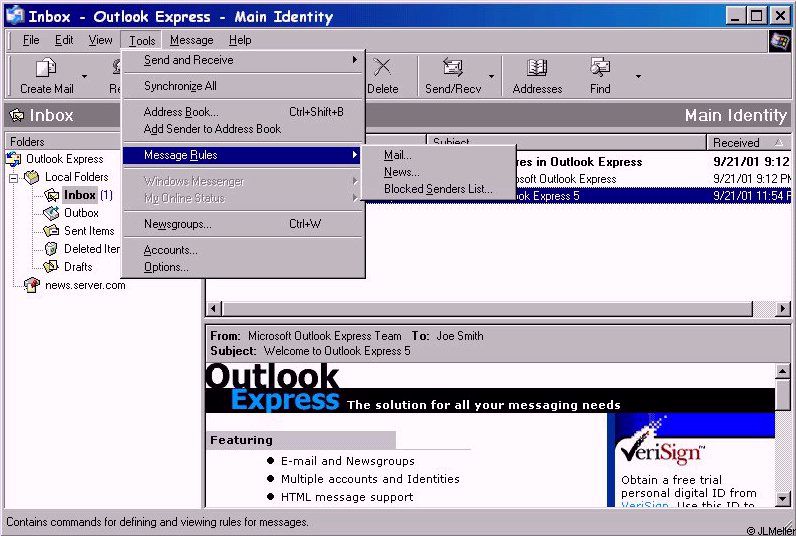796x536 pixels.
Task: Select the Inbox folder in tree
Action: (x=80, y=195)
